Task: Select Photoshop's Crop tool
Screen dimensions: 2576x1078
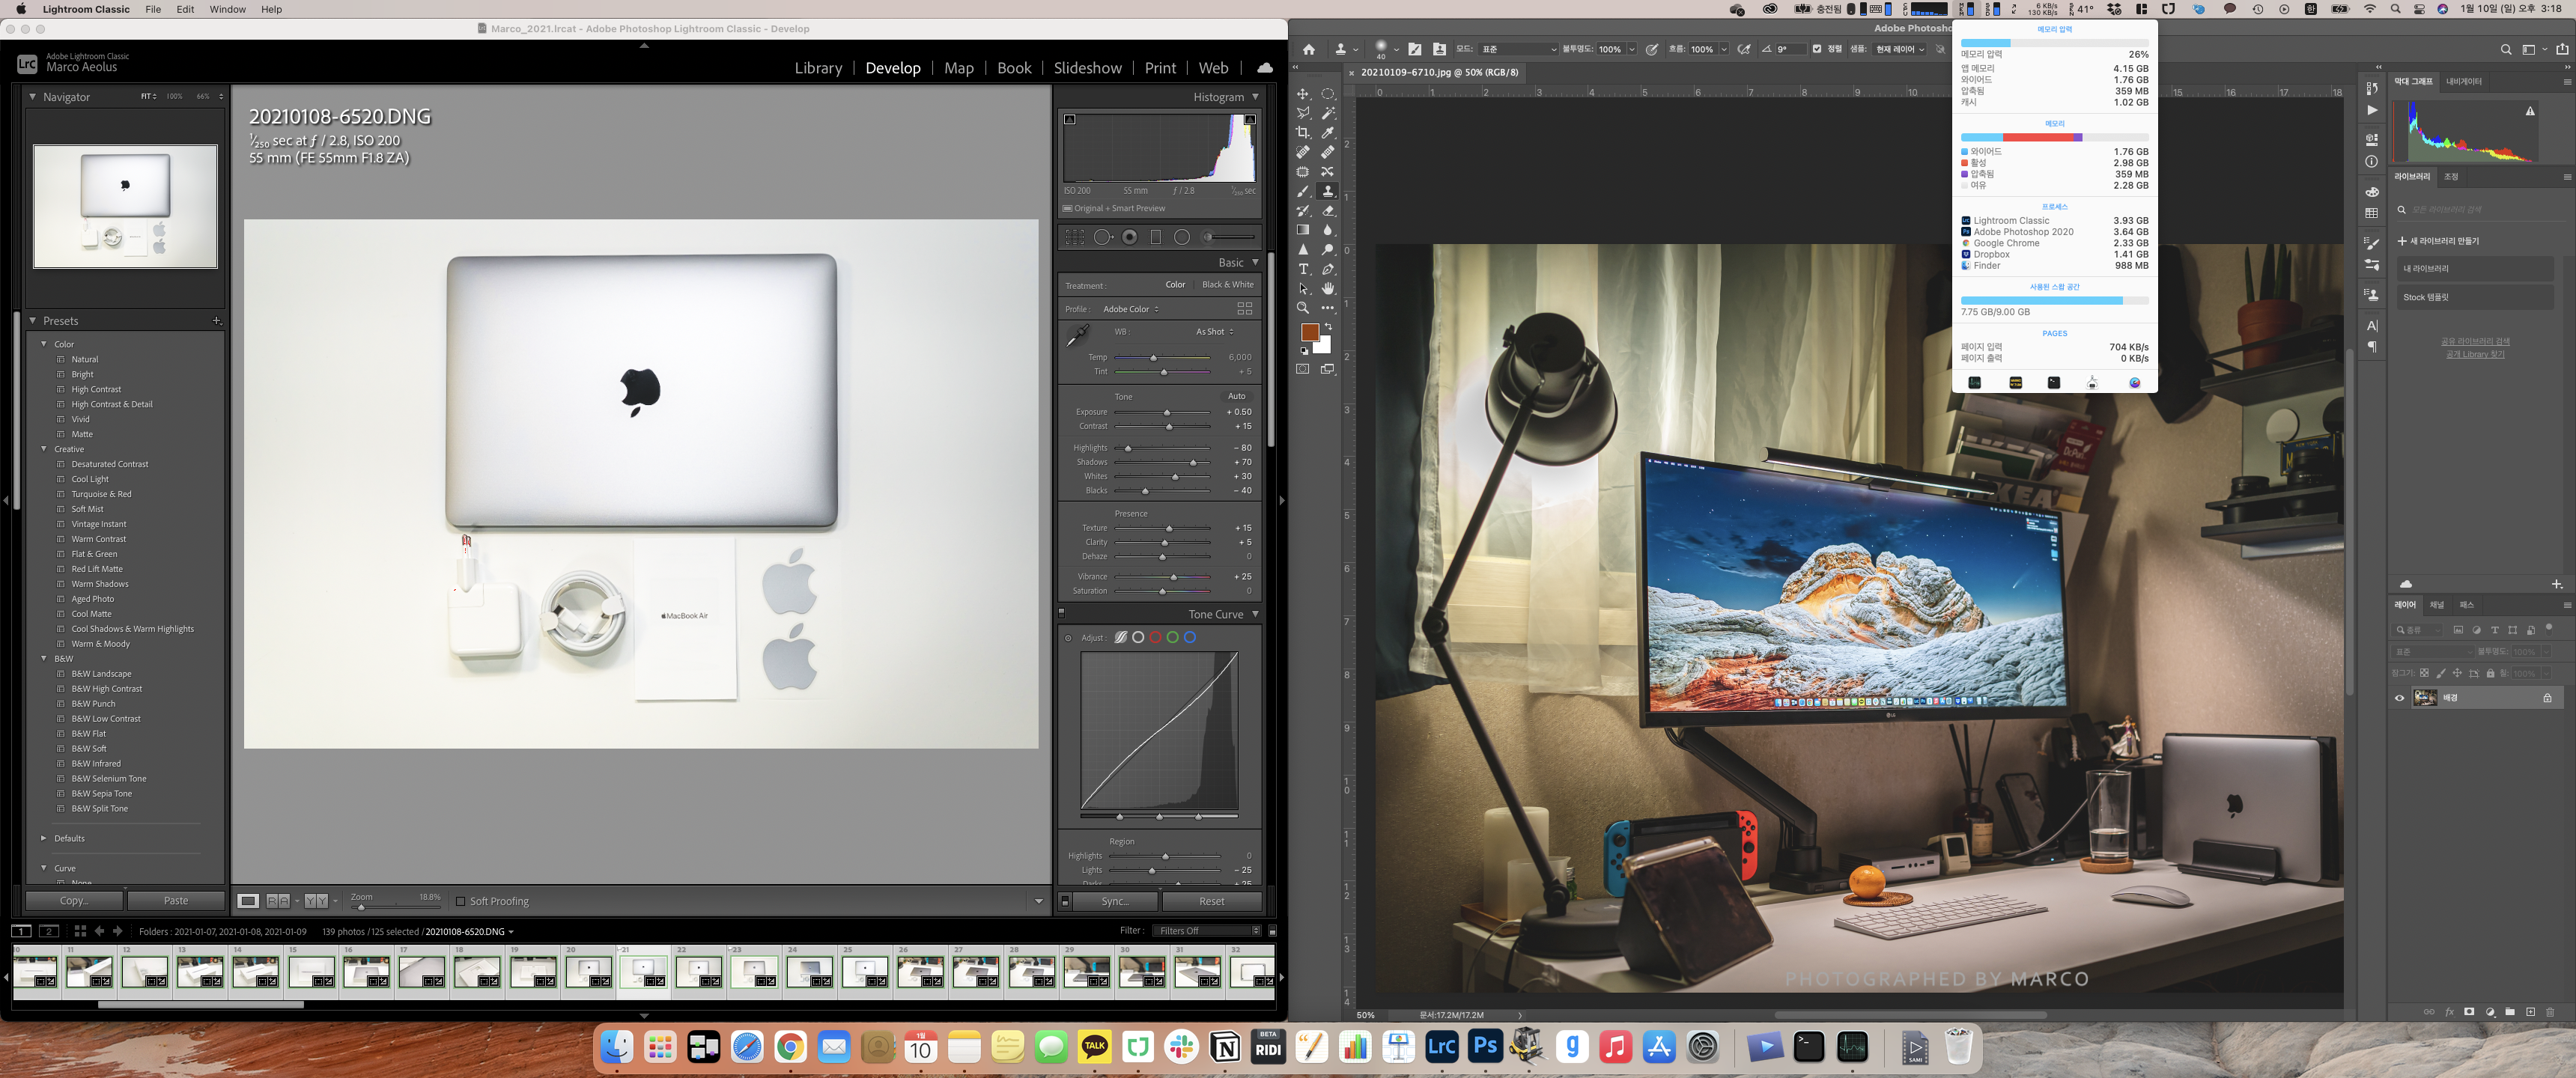Action: pos(1303,132)
